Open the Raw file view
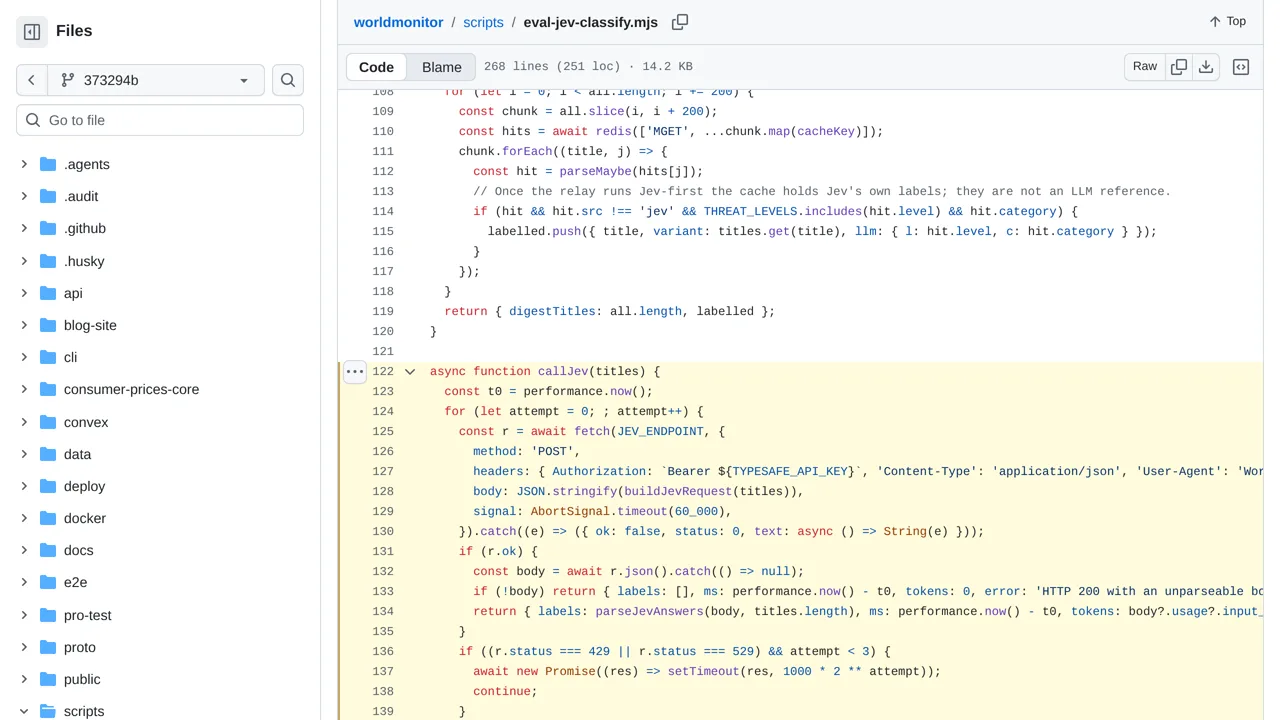1280x720 pixels. click(x=1145, y=67)
